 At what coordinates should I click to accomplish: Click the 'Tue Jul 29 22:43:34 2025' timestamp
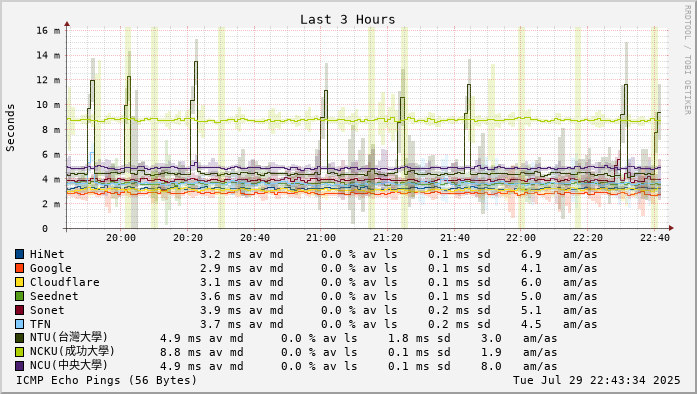coord(597,381)
